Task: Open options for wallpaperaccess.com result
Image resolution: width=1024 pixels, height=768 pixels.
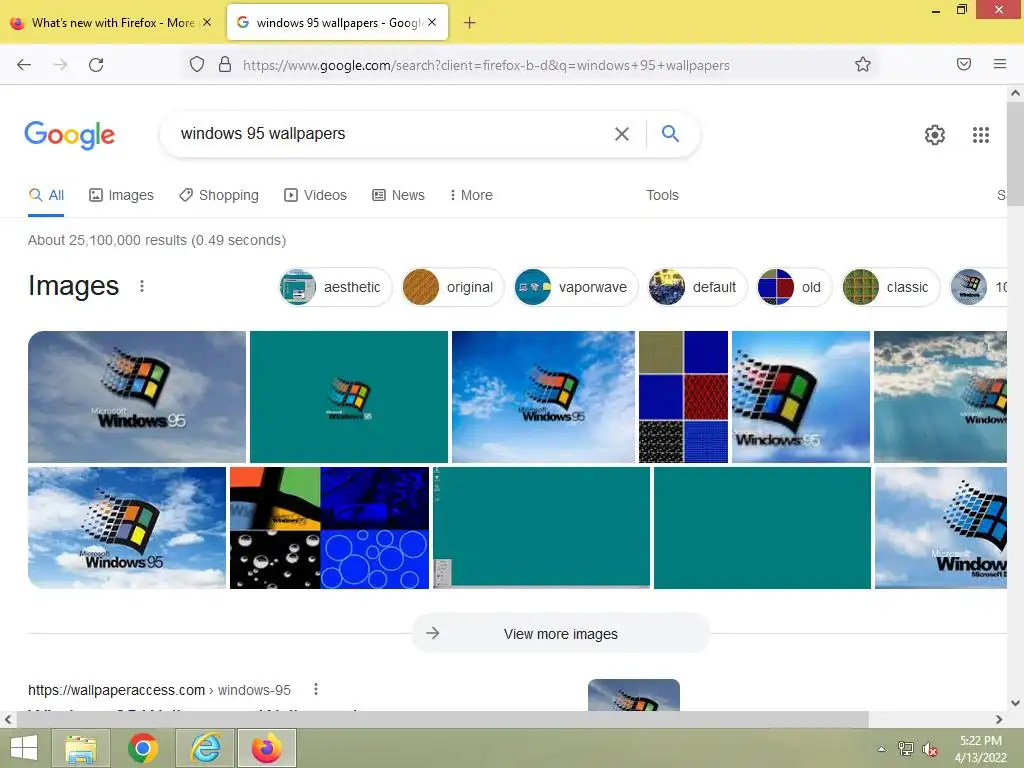Action: tap(316, 689)
